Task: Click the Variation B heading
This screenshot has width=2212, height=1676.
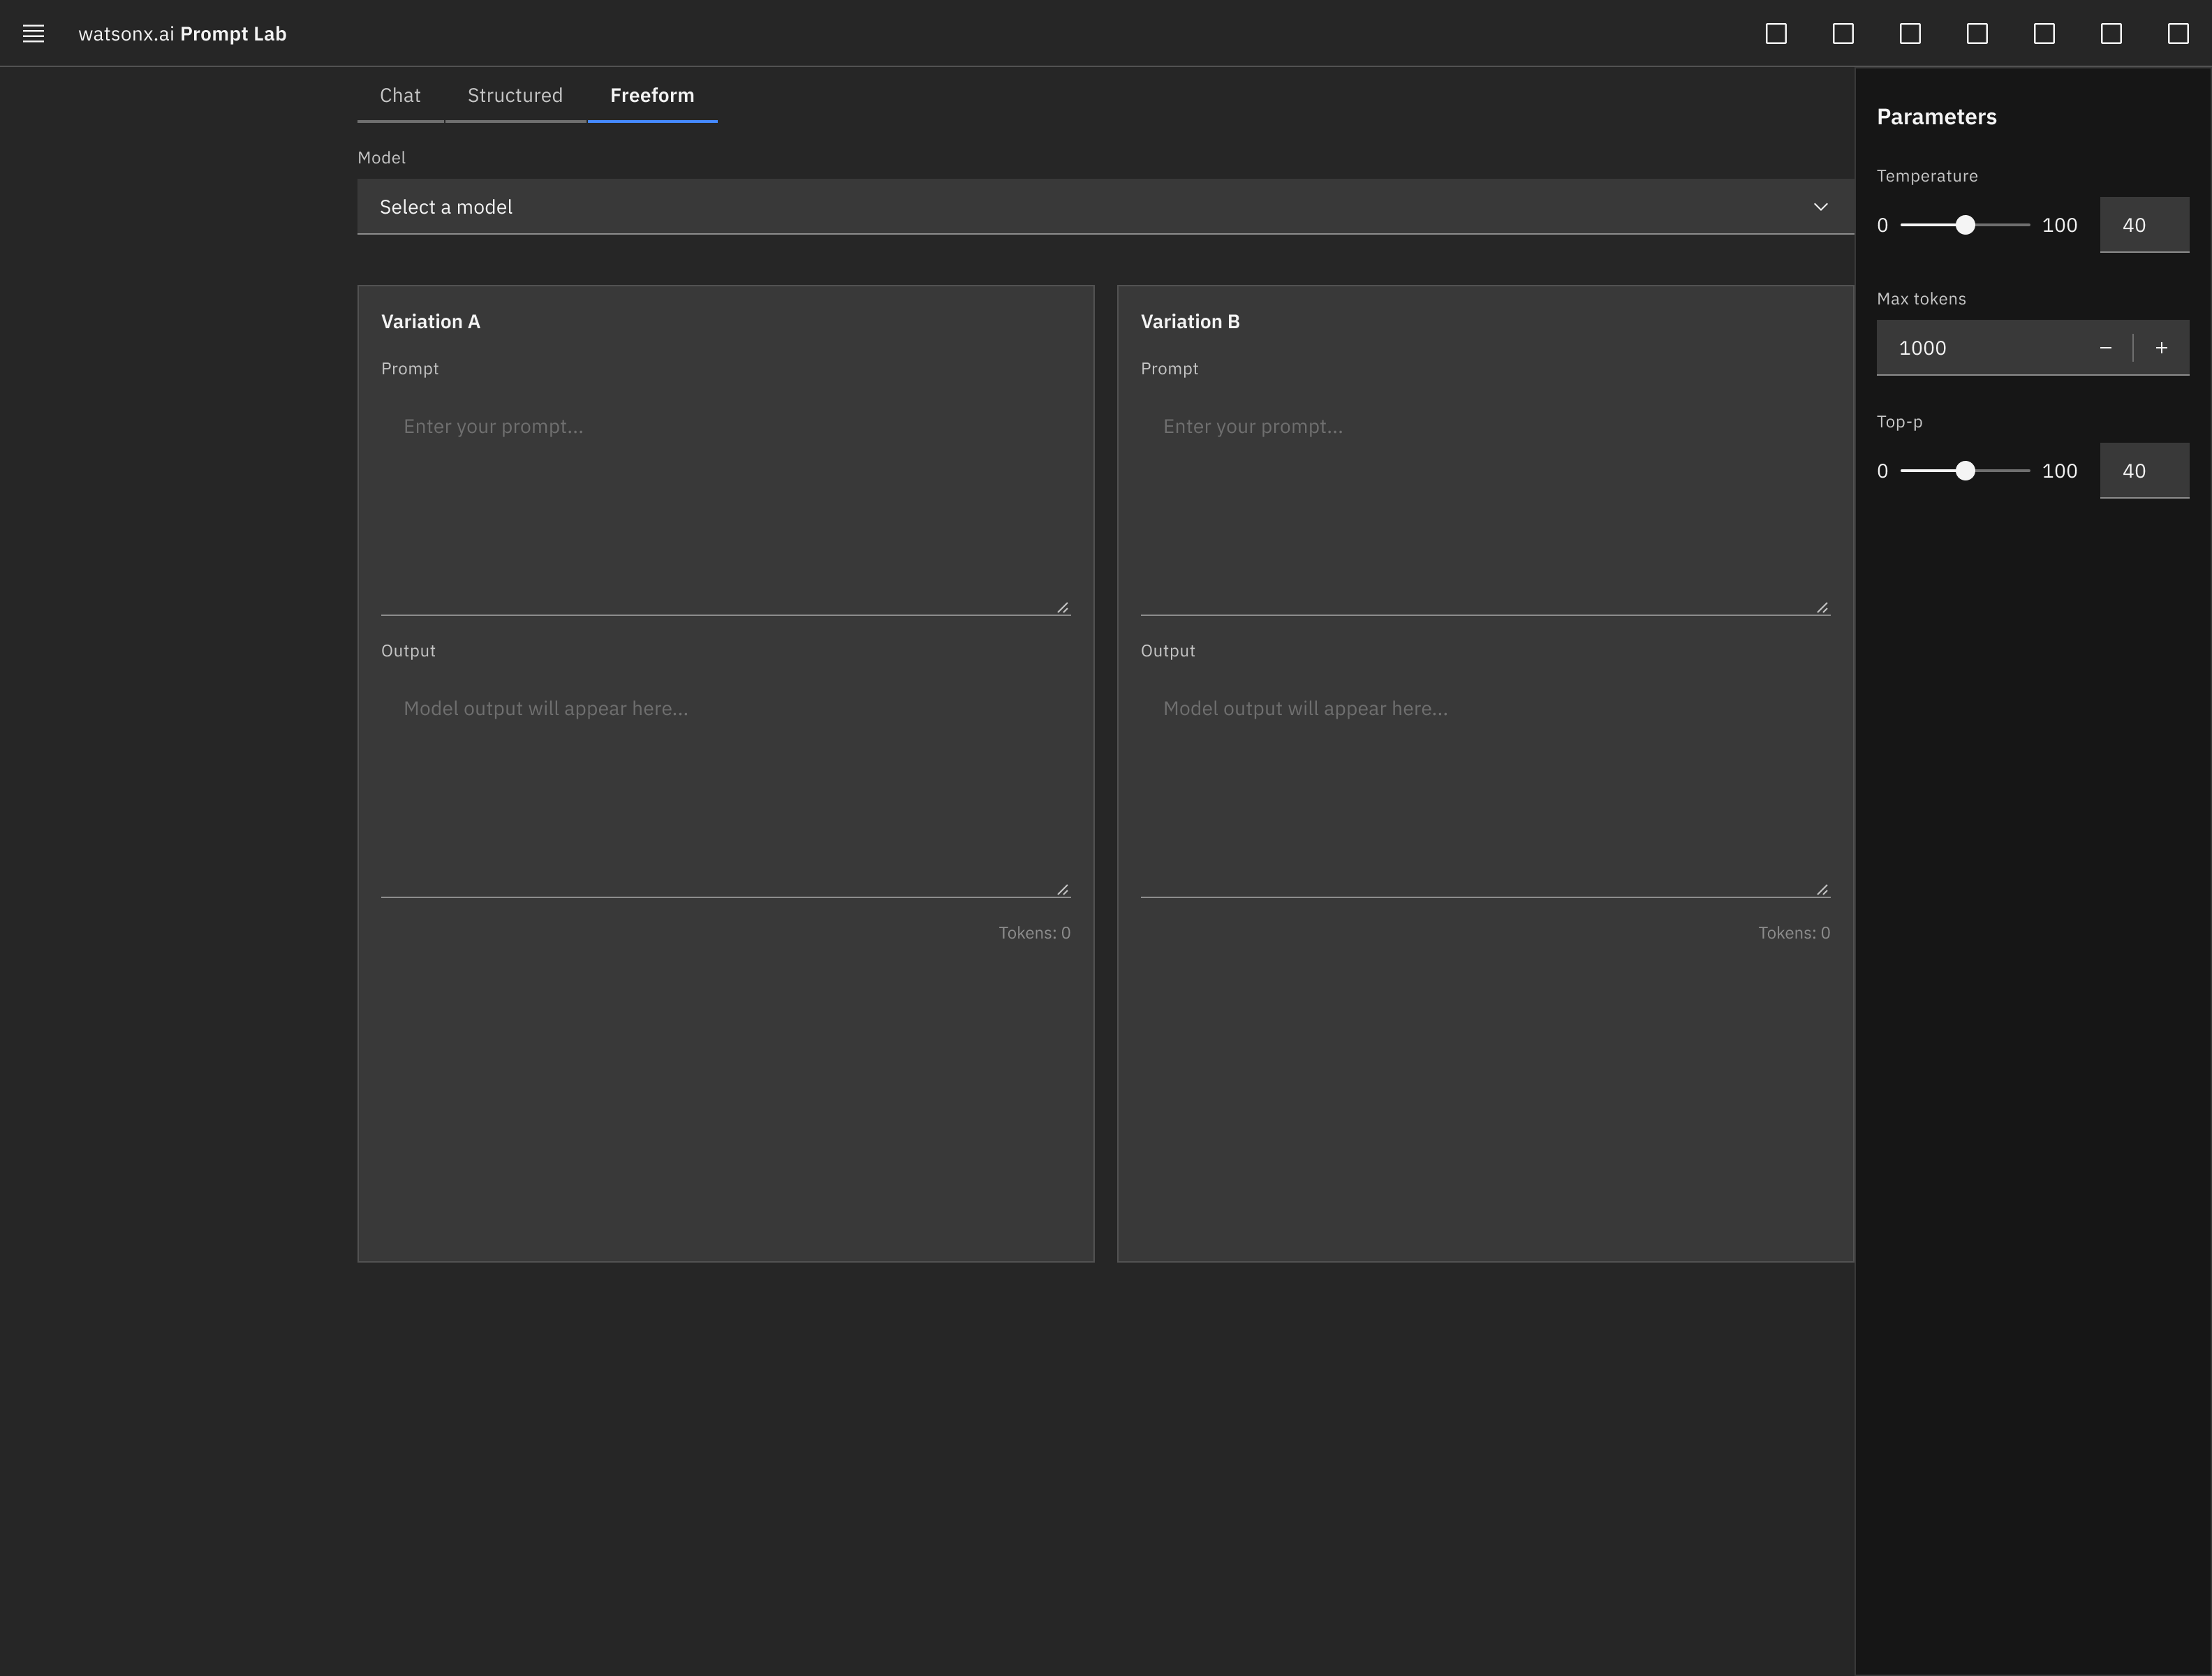Action: (x=1190, y=322)
